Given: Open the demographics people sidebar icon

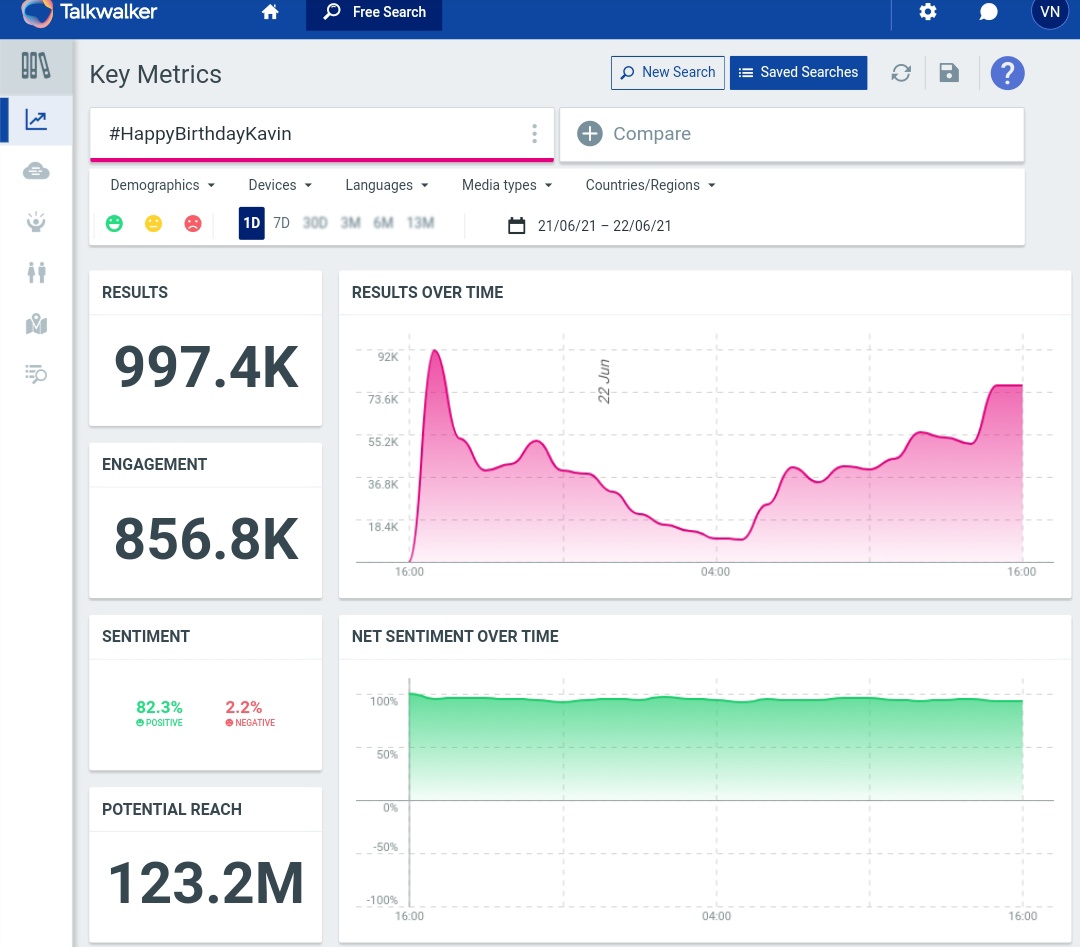Looking at the screenshot, I should click(37, 273).
